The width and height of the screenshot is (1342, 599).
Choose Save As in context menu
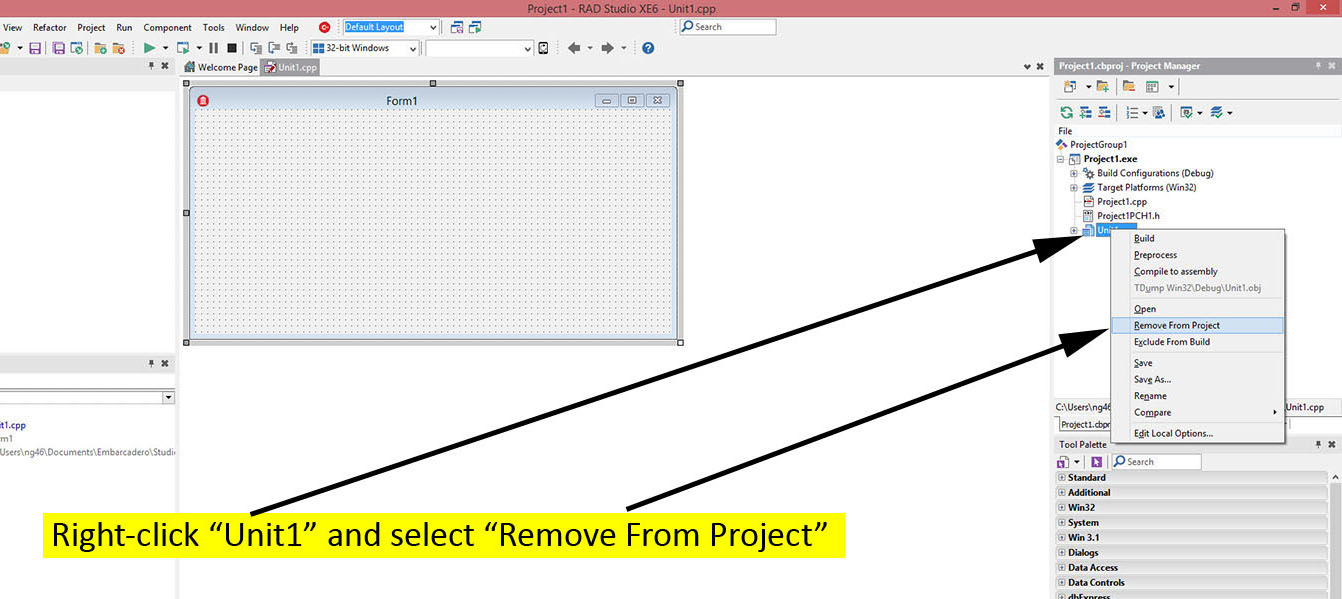coord(1197,379)
